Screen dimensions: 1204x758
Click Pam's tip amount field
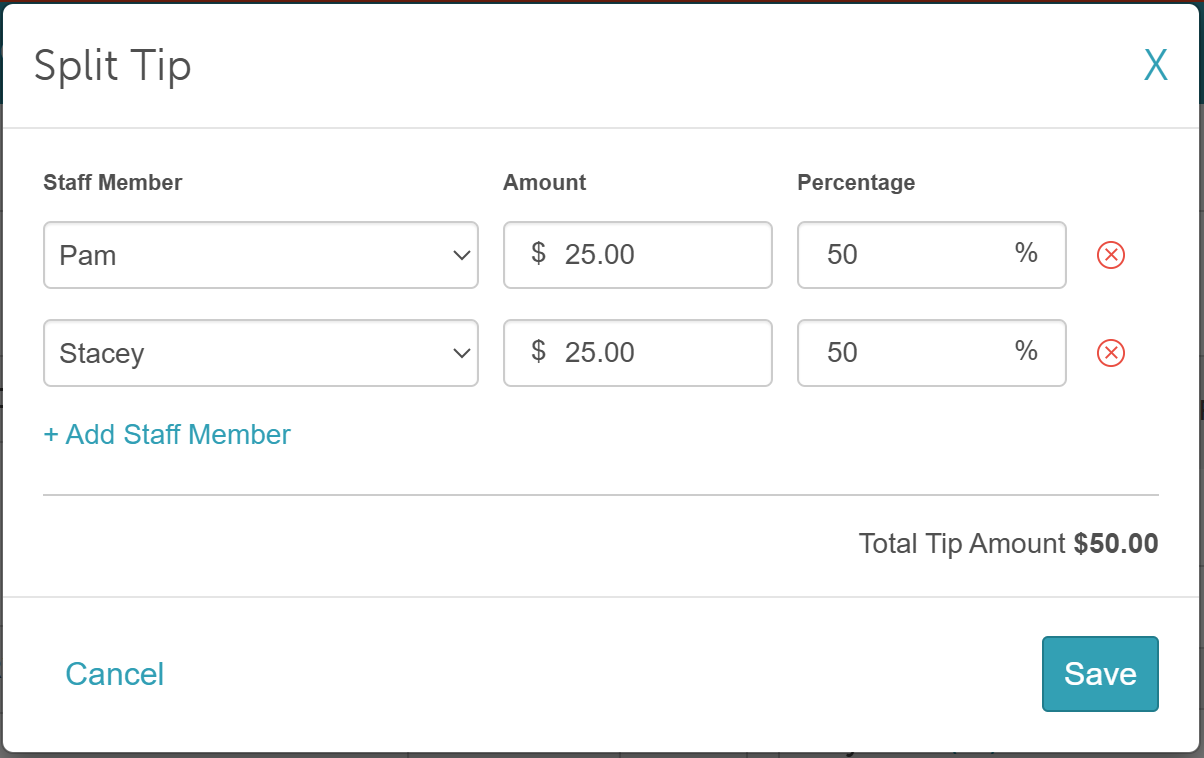(x=650, y=255)
